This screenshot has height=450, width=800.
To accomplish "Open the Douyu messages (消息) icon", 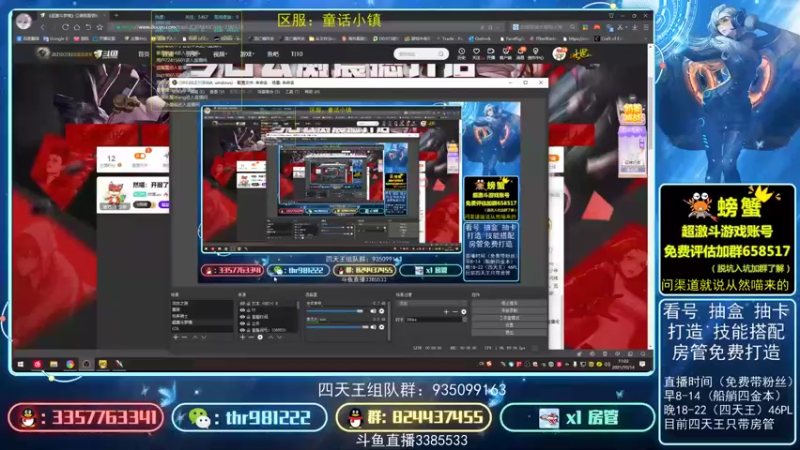I will 520,53.
